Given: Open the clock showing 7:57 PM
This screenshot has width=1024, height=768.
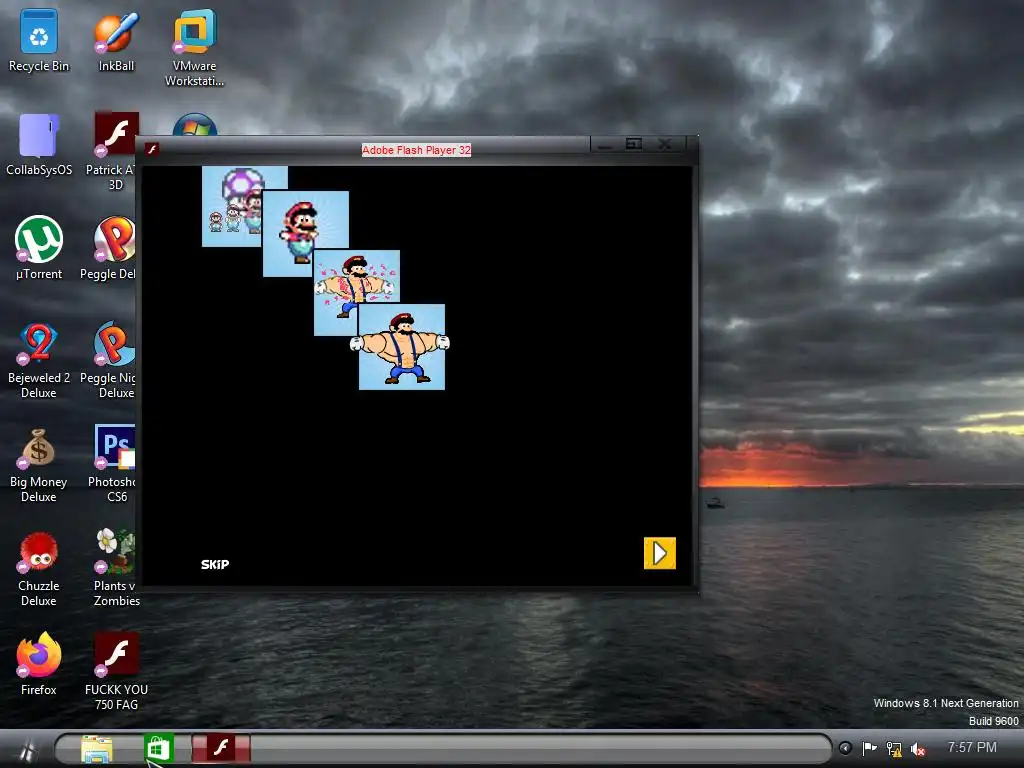Looking at the screenshot, I should [972, 748].
